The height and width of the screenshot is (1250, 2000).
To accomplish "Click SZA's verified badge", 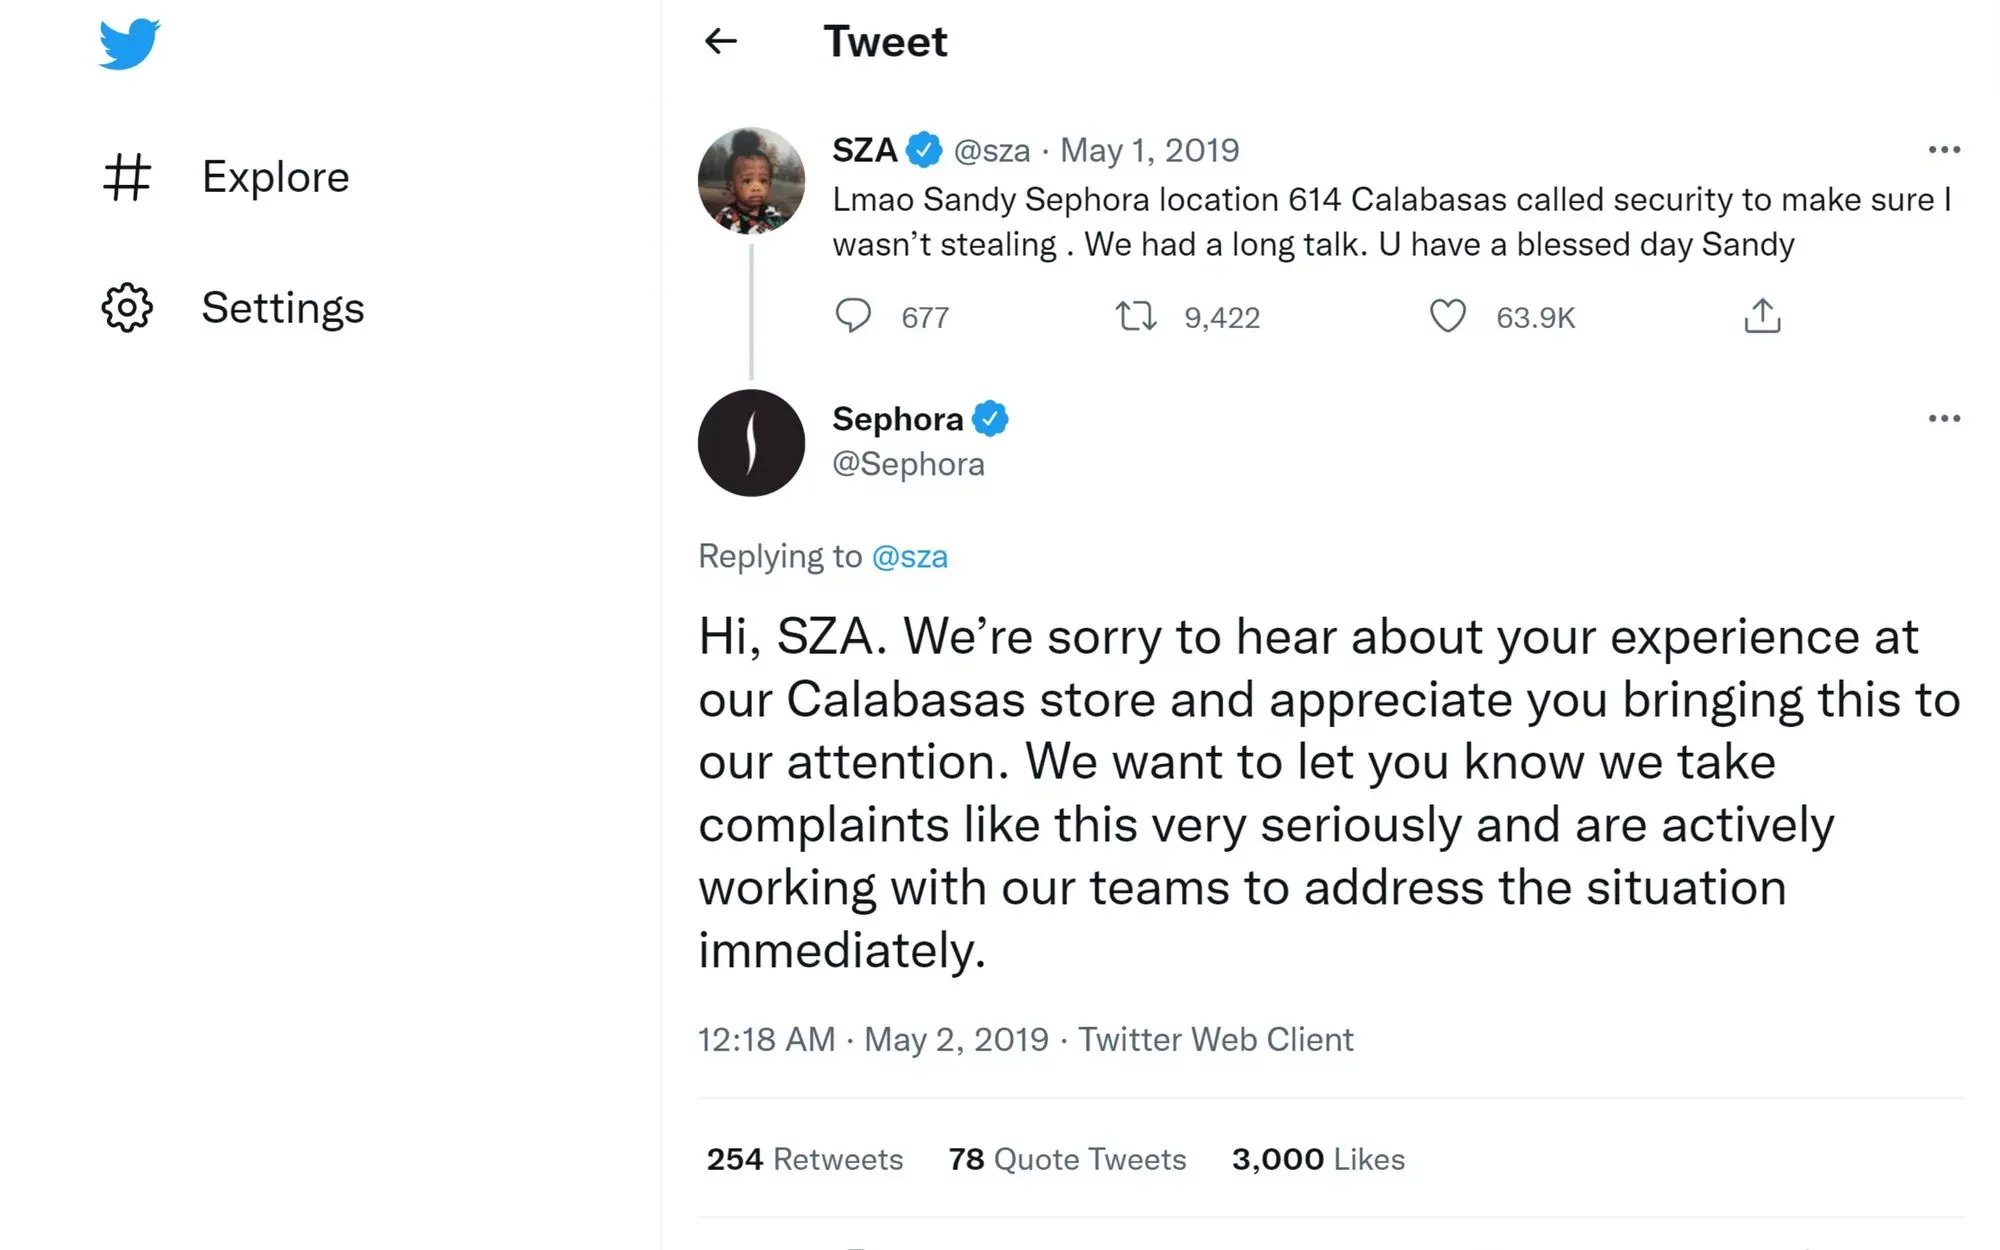I will [924, 150].
